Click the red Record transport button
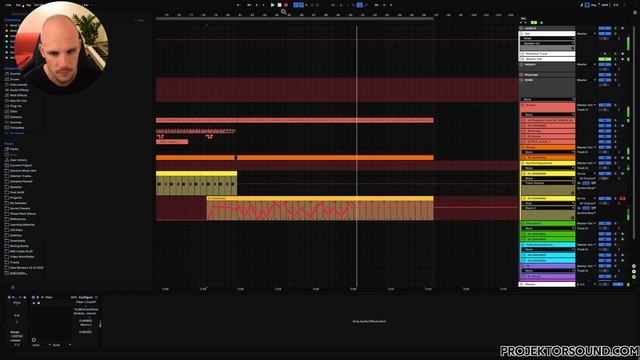640x360 pixels. pyautogui.click(x=286, y=5)
